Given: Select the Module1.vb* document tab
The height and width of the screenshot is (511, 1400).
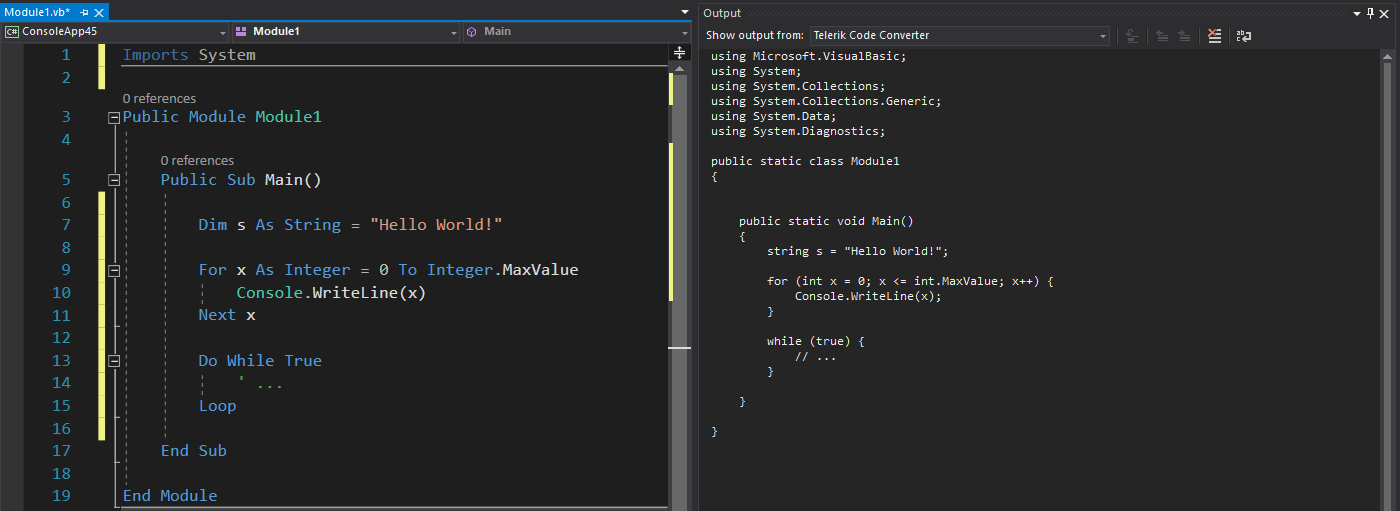Looking at the screenshot, I should pyautogui.click(x=36, y=12).
